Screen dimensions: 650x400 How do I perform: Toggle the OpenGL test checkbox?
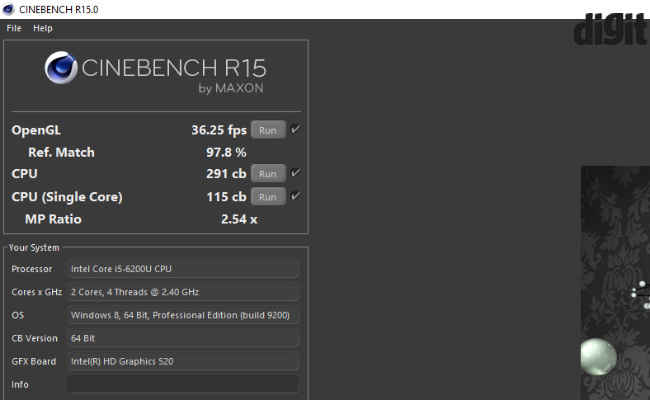coord(295,129)
